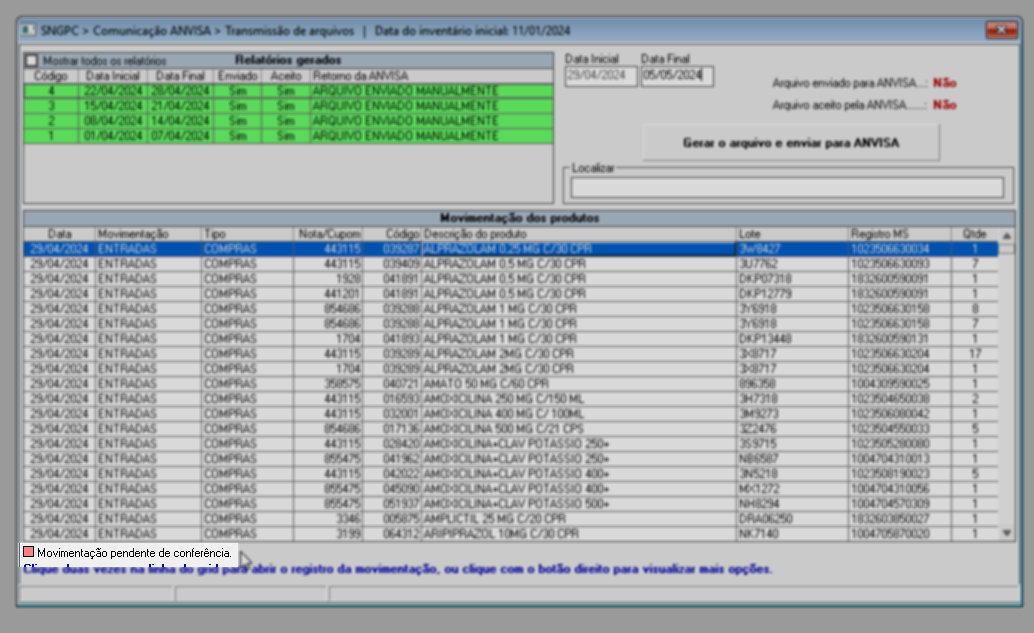Sort reports by 'Aceito' column header
Image resolution: width=1034 pixels, height=633 pixels.
point(286,76)
